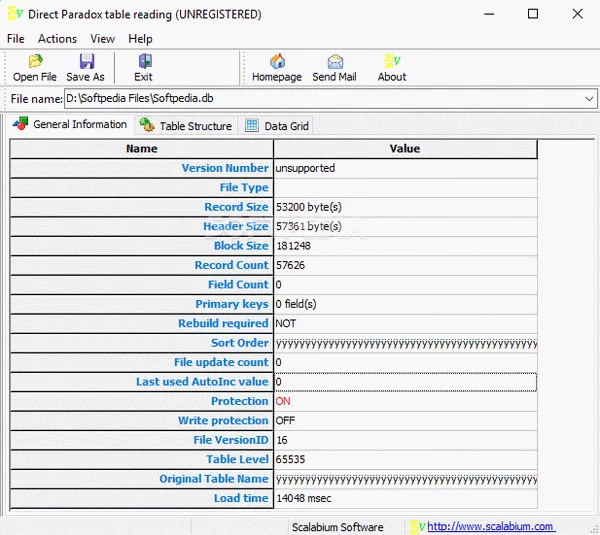Open the View menu
600x535 pixels.
click(x=102, y=39)
